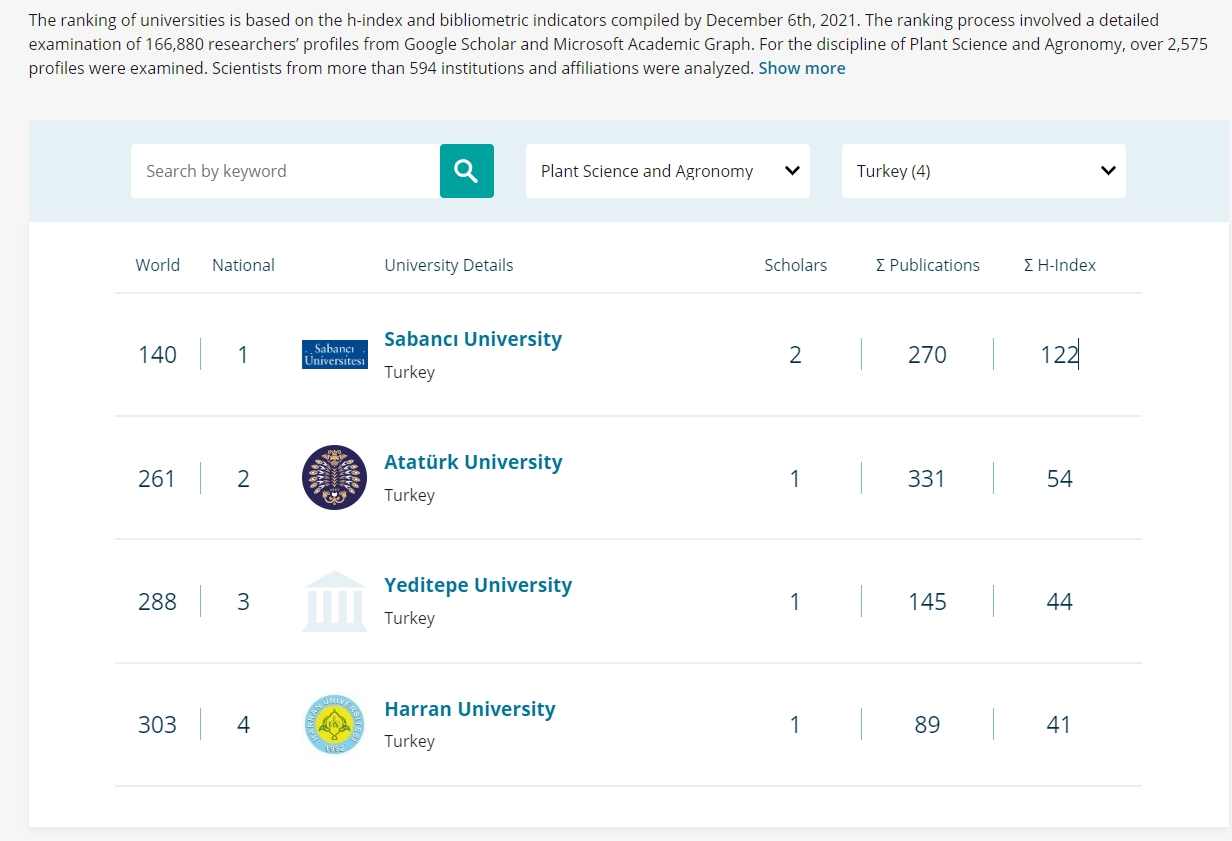Click scholars count 1 for Atatürk University
This screenshot has height=841, width=1232.
click(795, 479)
